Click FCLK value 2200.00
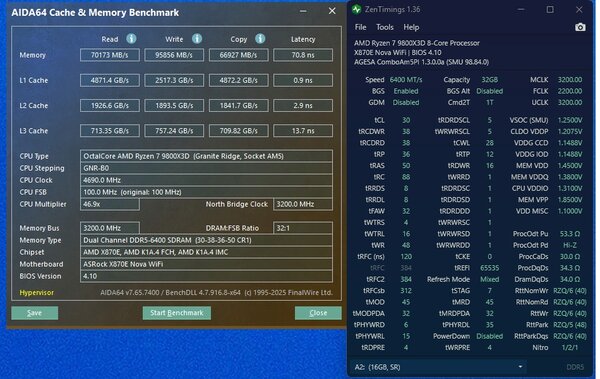This screenshot has width=600, height=379. (x=570, y=91)
